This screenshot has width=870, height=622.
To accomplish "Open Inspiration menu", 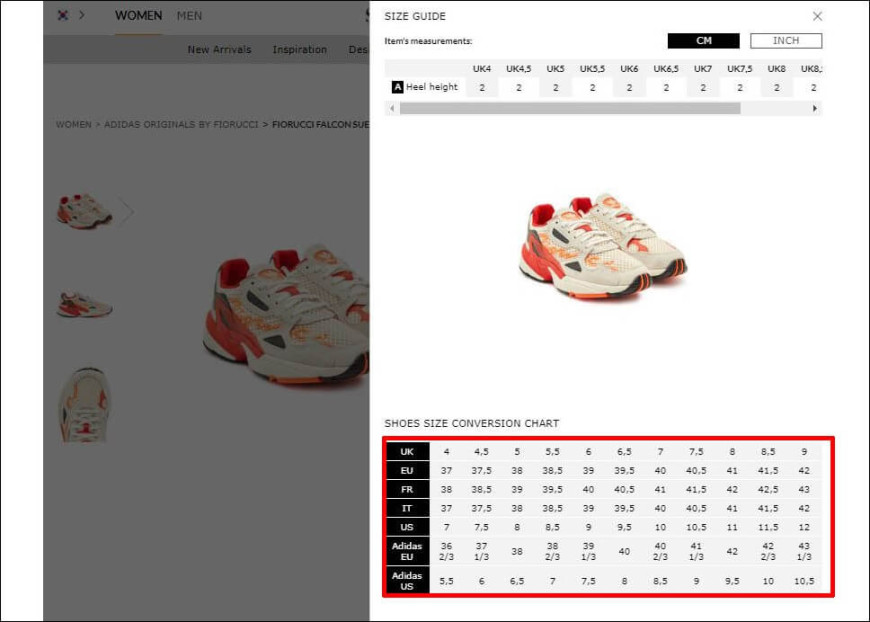I will click(x=300, y=49).
